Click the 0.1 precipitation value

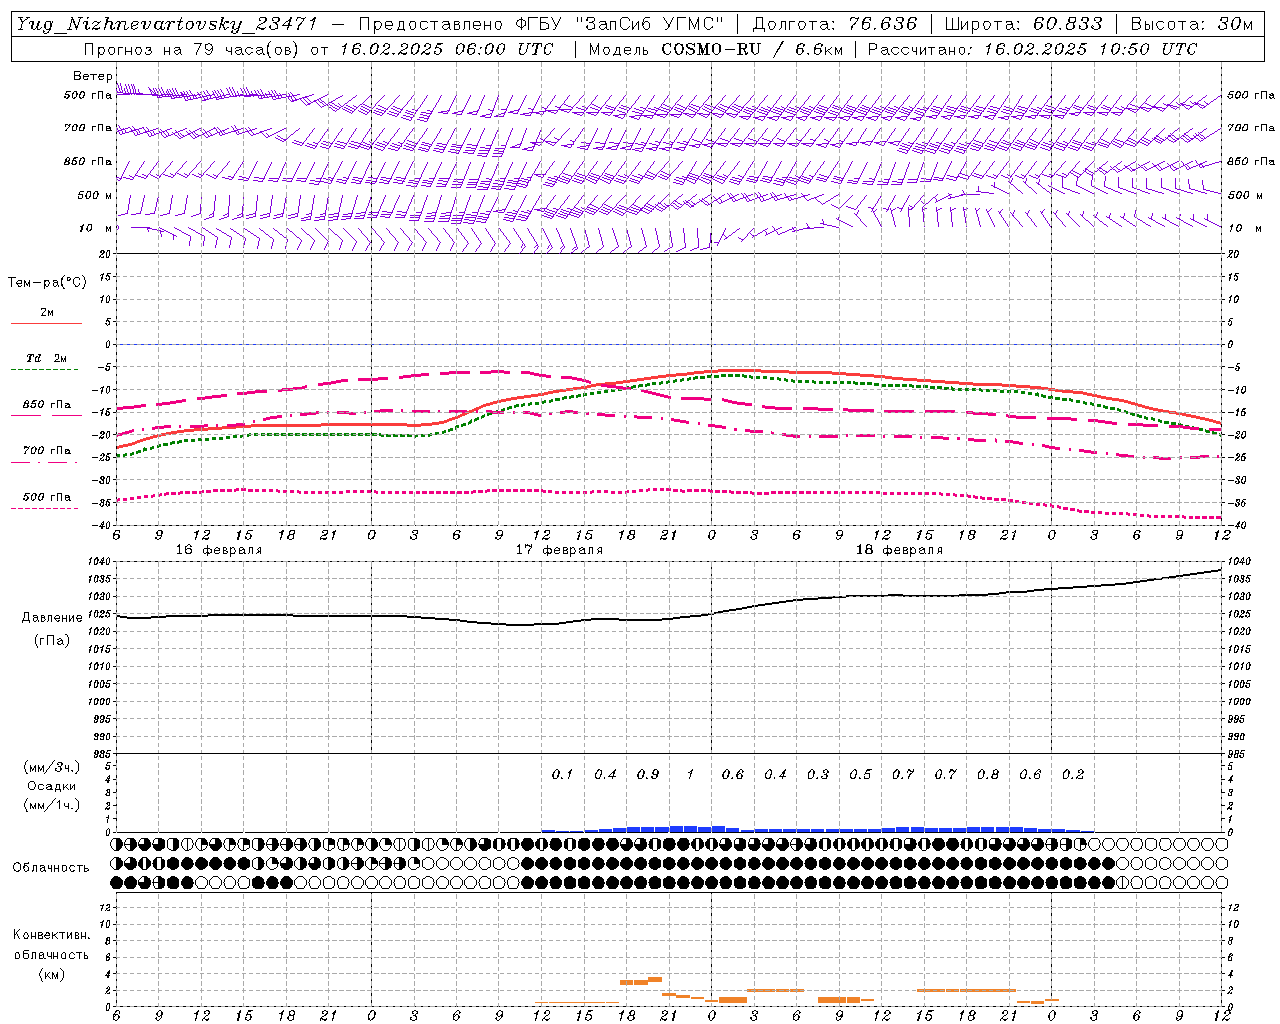point(562,774)
